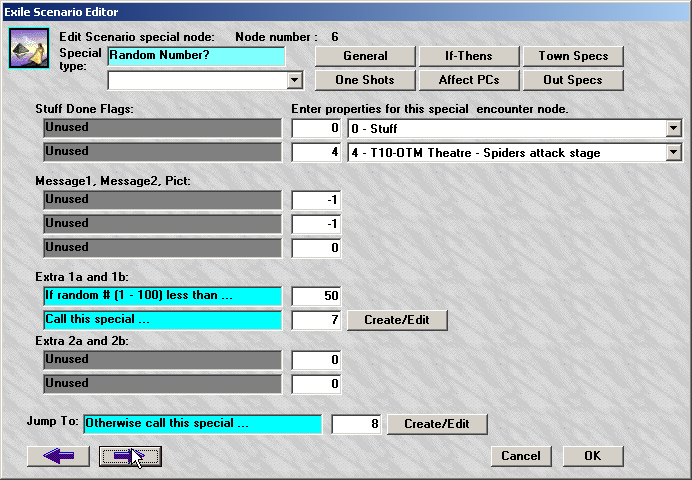
Task: Click Create/Edit beside the Jump To field
Action: coord(437,424)
